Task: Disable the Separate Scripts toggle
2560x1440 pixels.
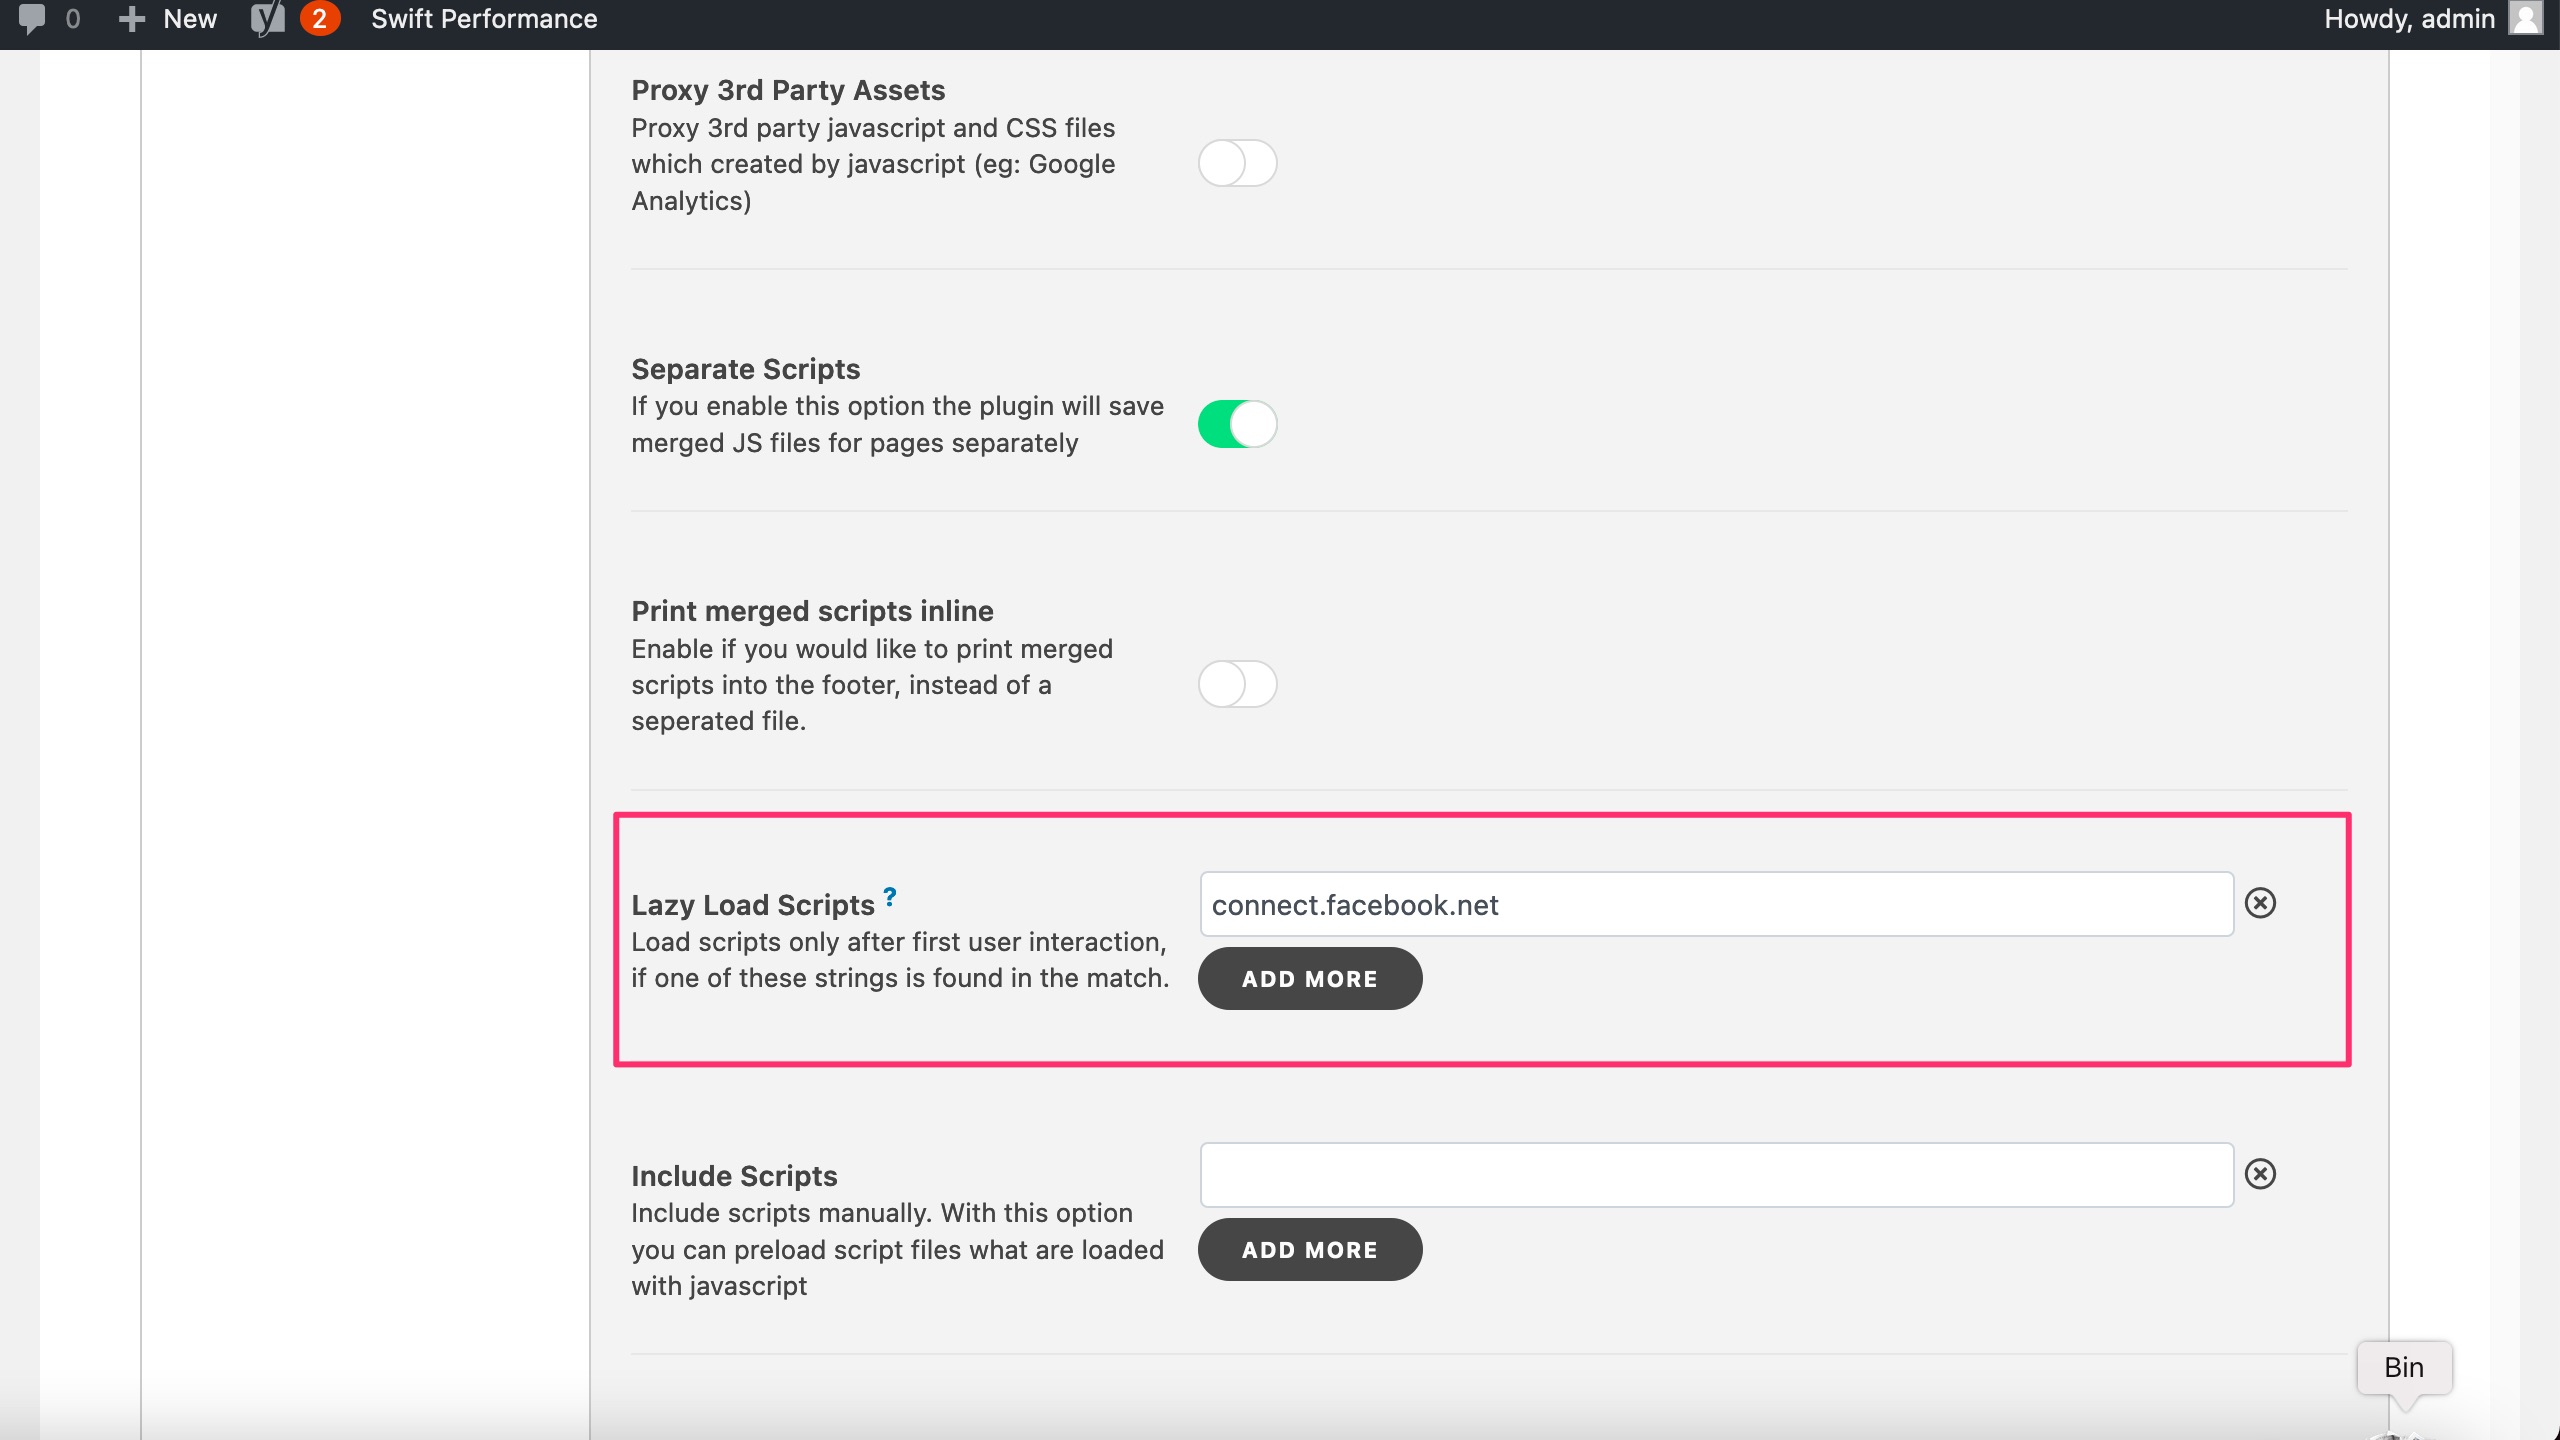Action: [1237, 424]
